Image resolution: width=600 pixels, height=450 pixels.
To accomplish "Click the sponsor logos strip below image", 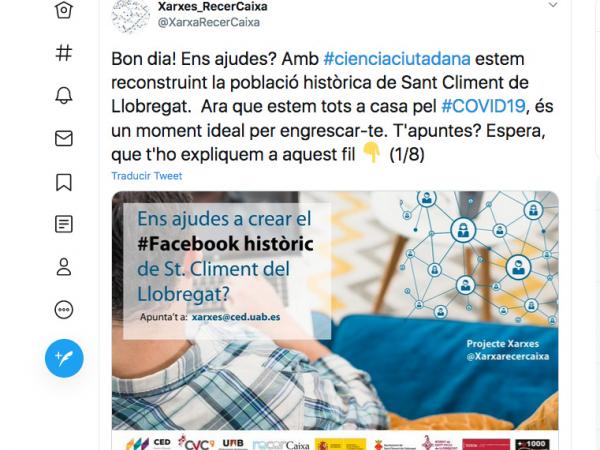I will click(335, 443).
